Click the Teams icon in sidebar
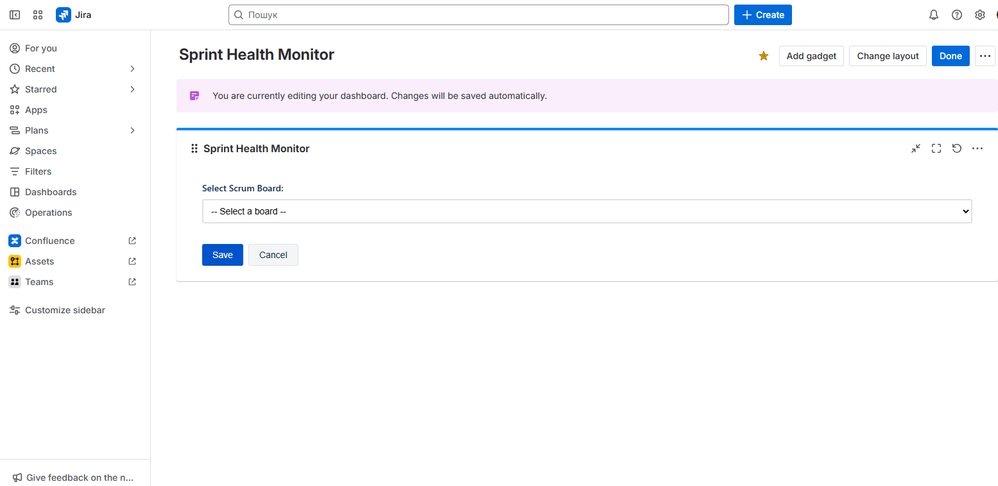Screen dimensions: 998x486 tap(15, 281)
